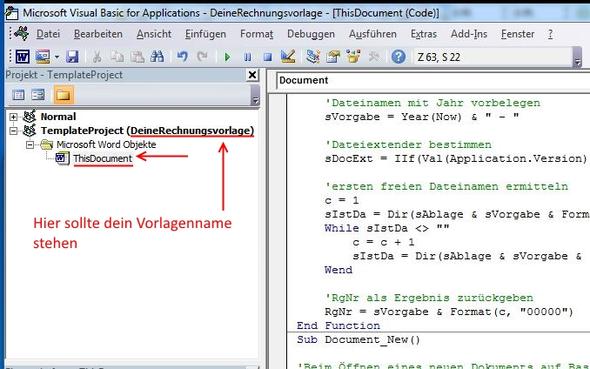Open the Extras menu
The width and height of the screenshot is (590, 369).
click(424, 34)
